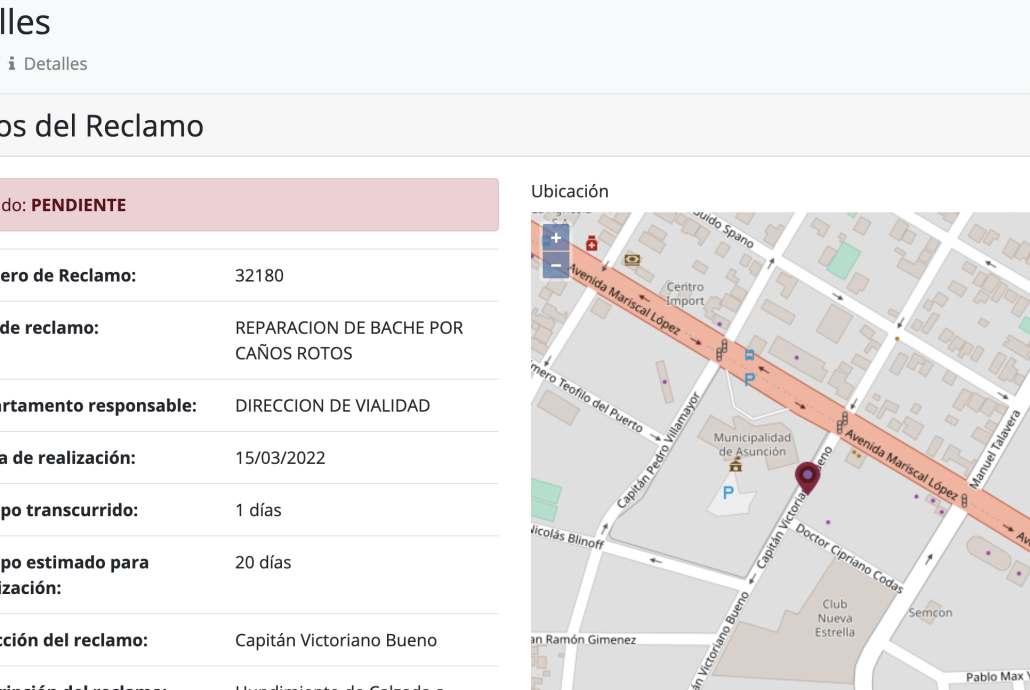Click the blue bus stop icon
The image size is (1030, 690).
[x=749, y=355]
